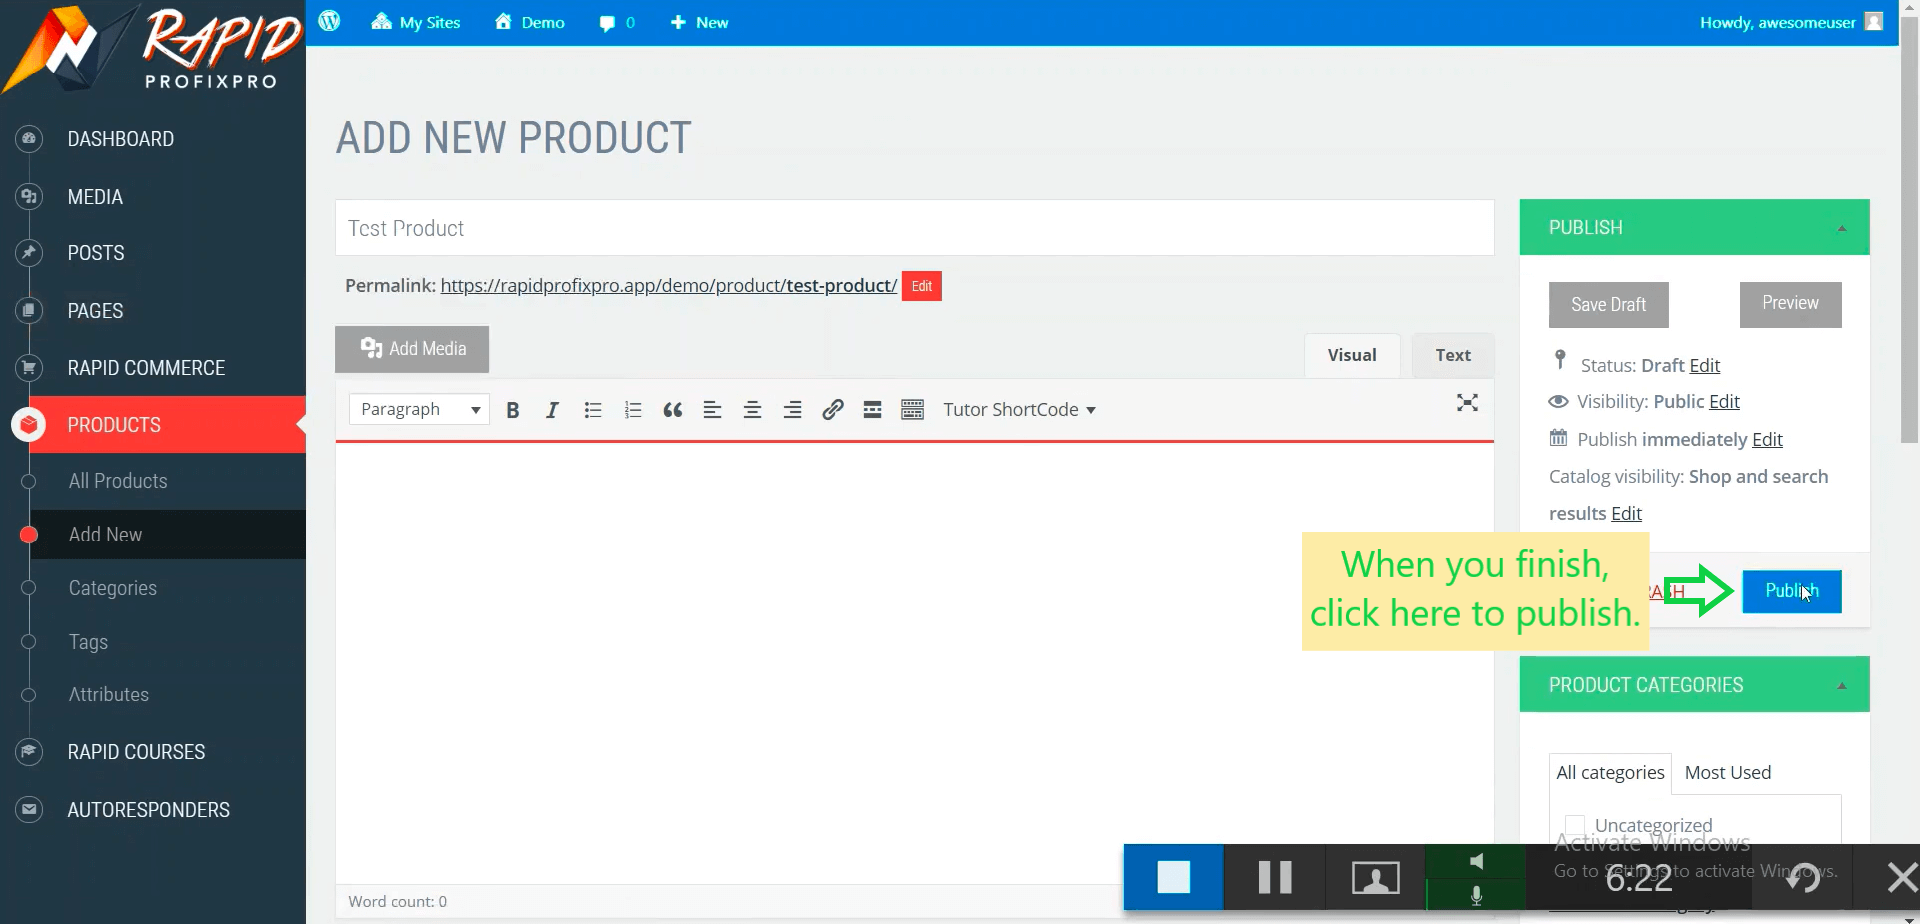
Task: Switch to the Visual editor tab
Action: coord(1352,355)
